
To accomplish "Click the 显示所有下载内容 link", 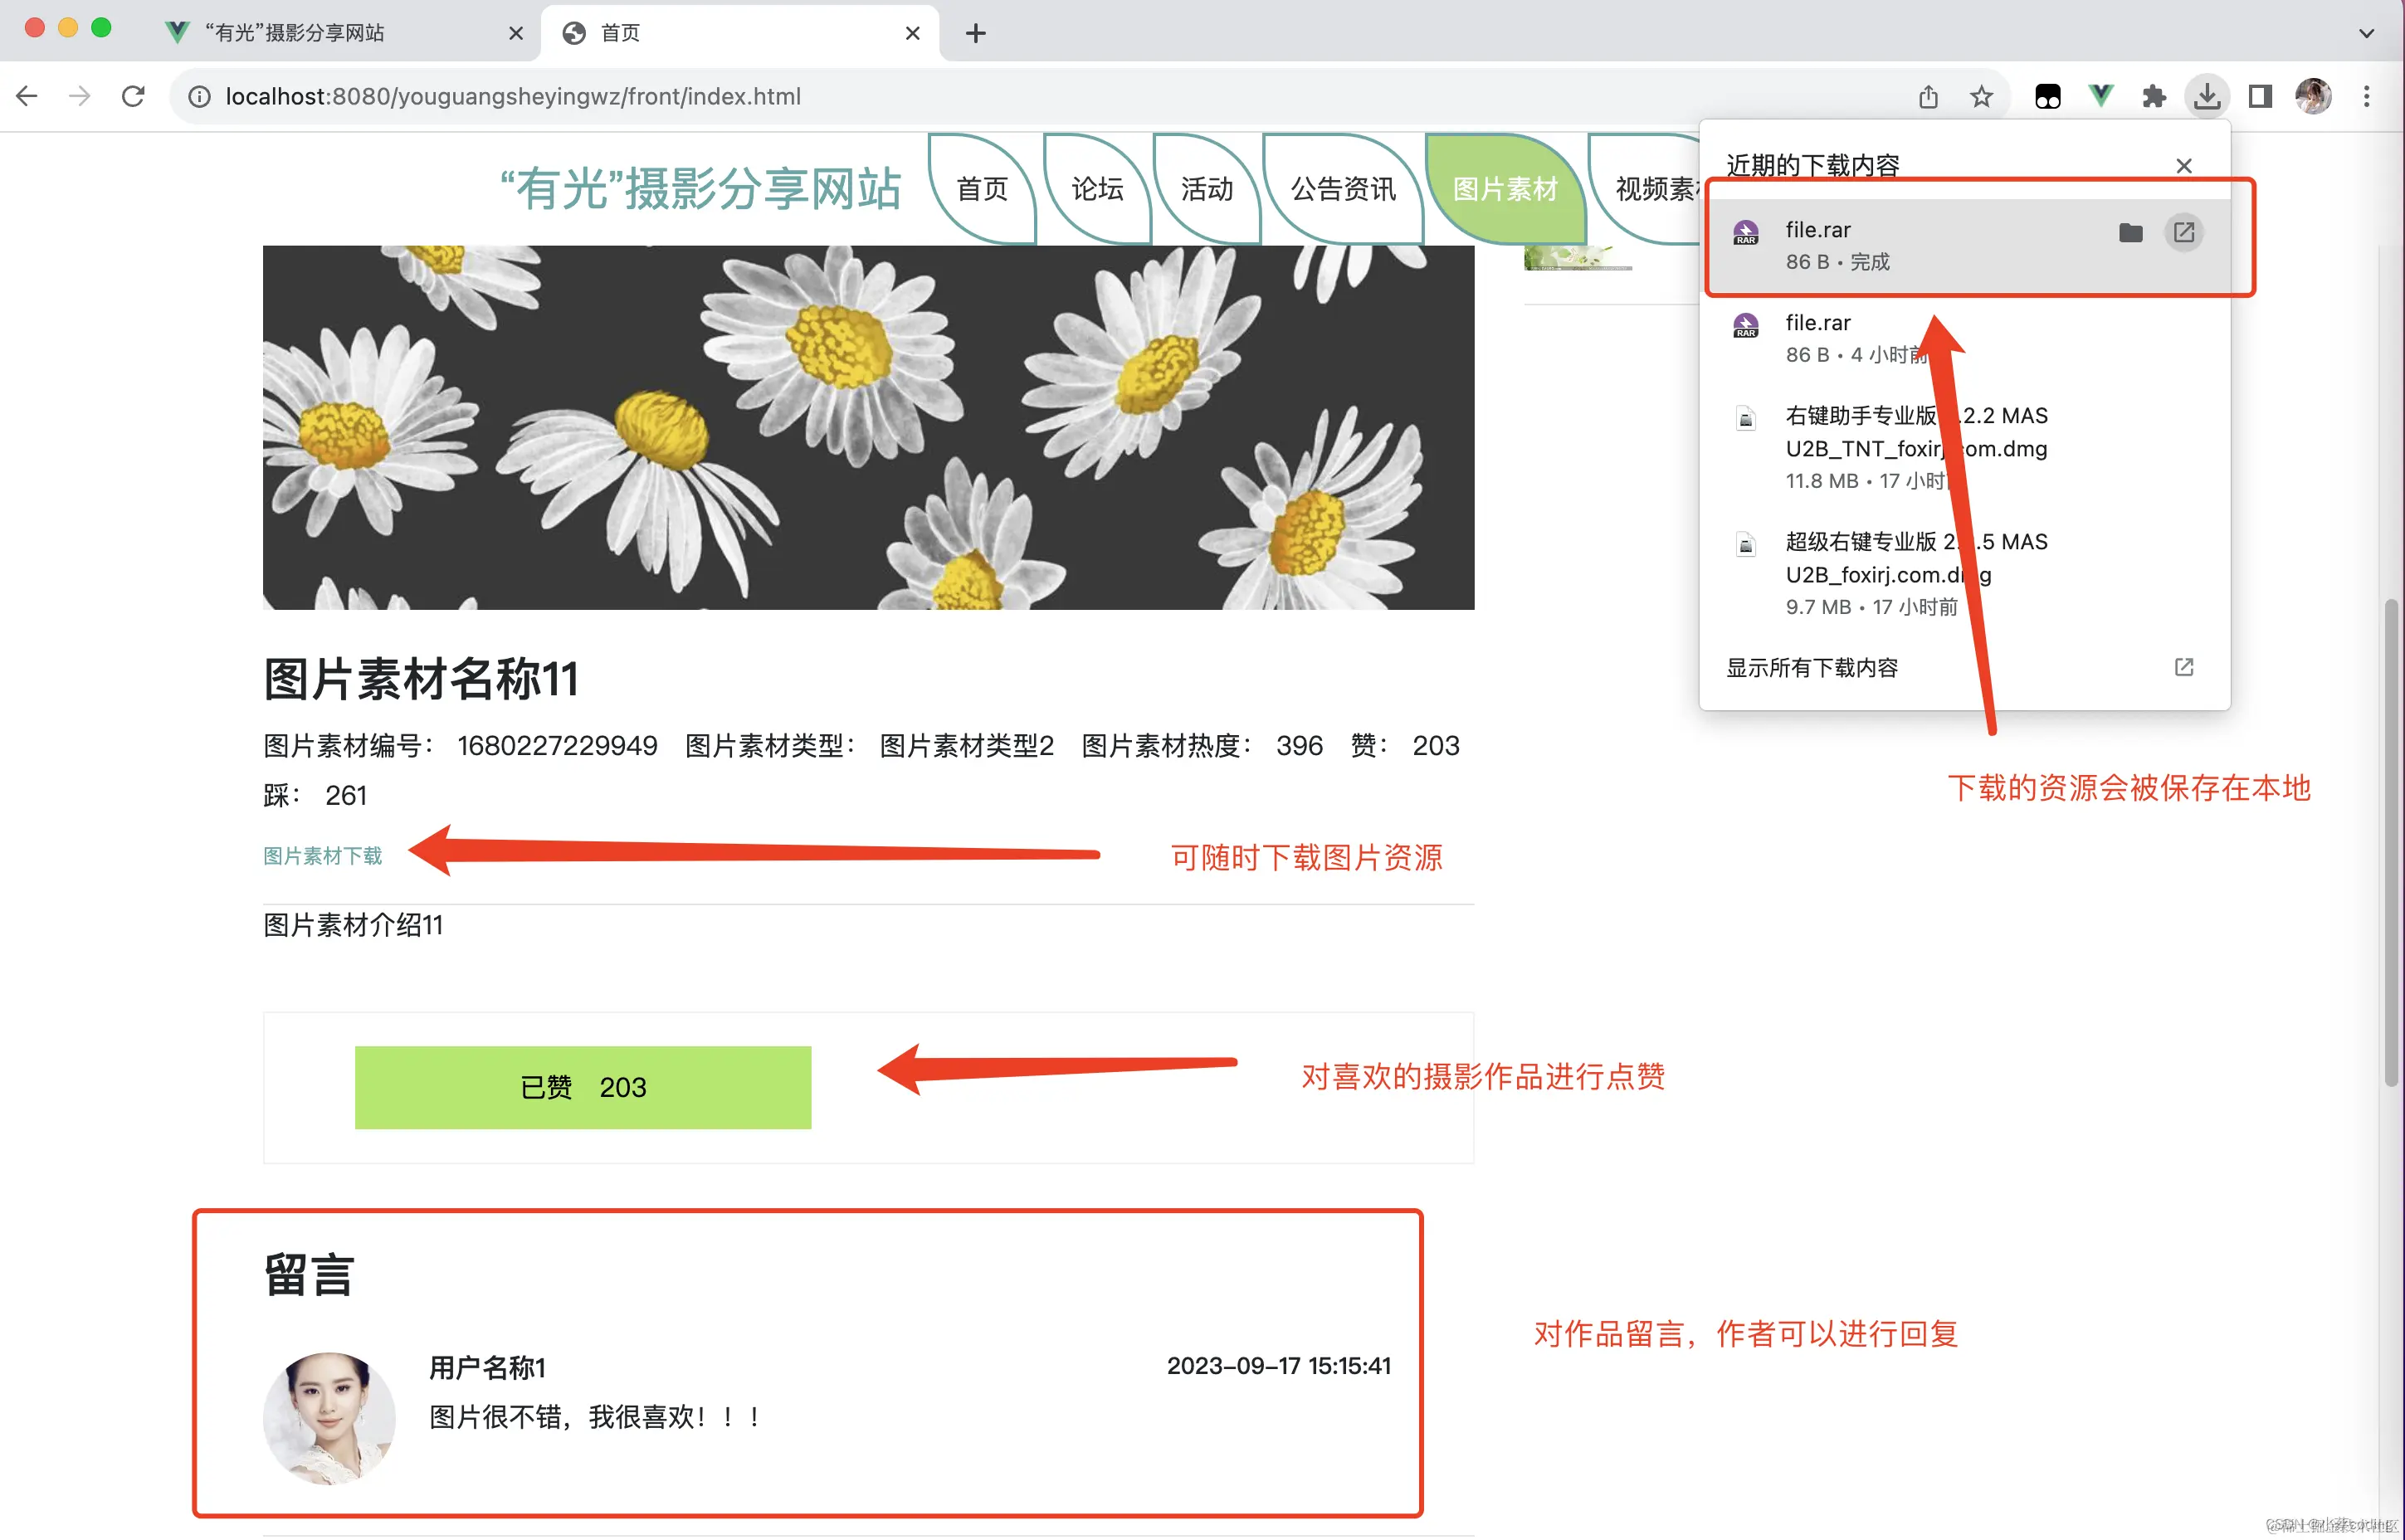I will pyautogui.click(x=1812, y=668).
